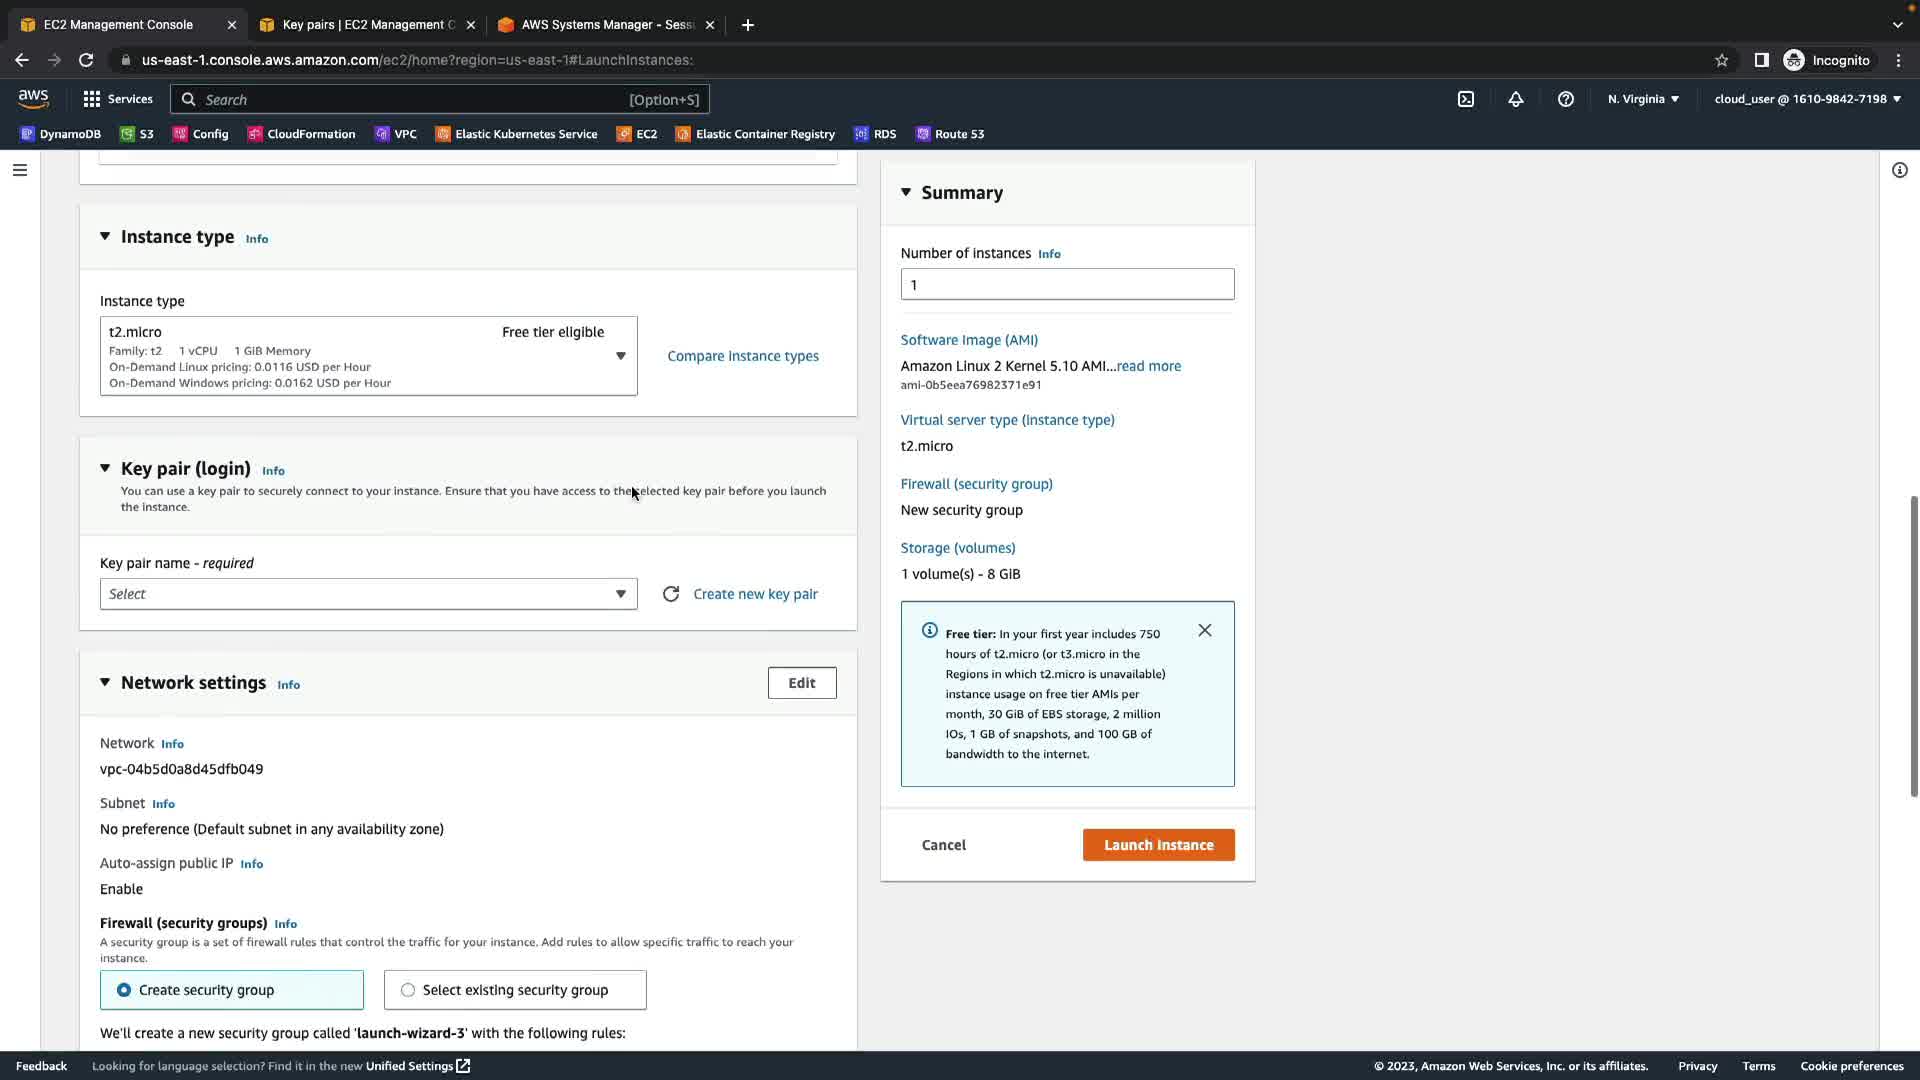Click the notifications bell icon

1516,99
